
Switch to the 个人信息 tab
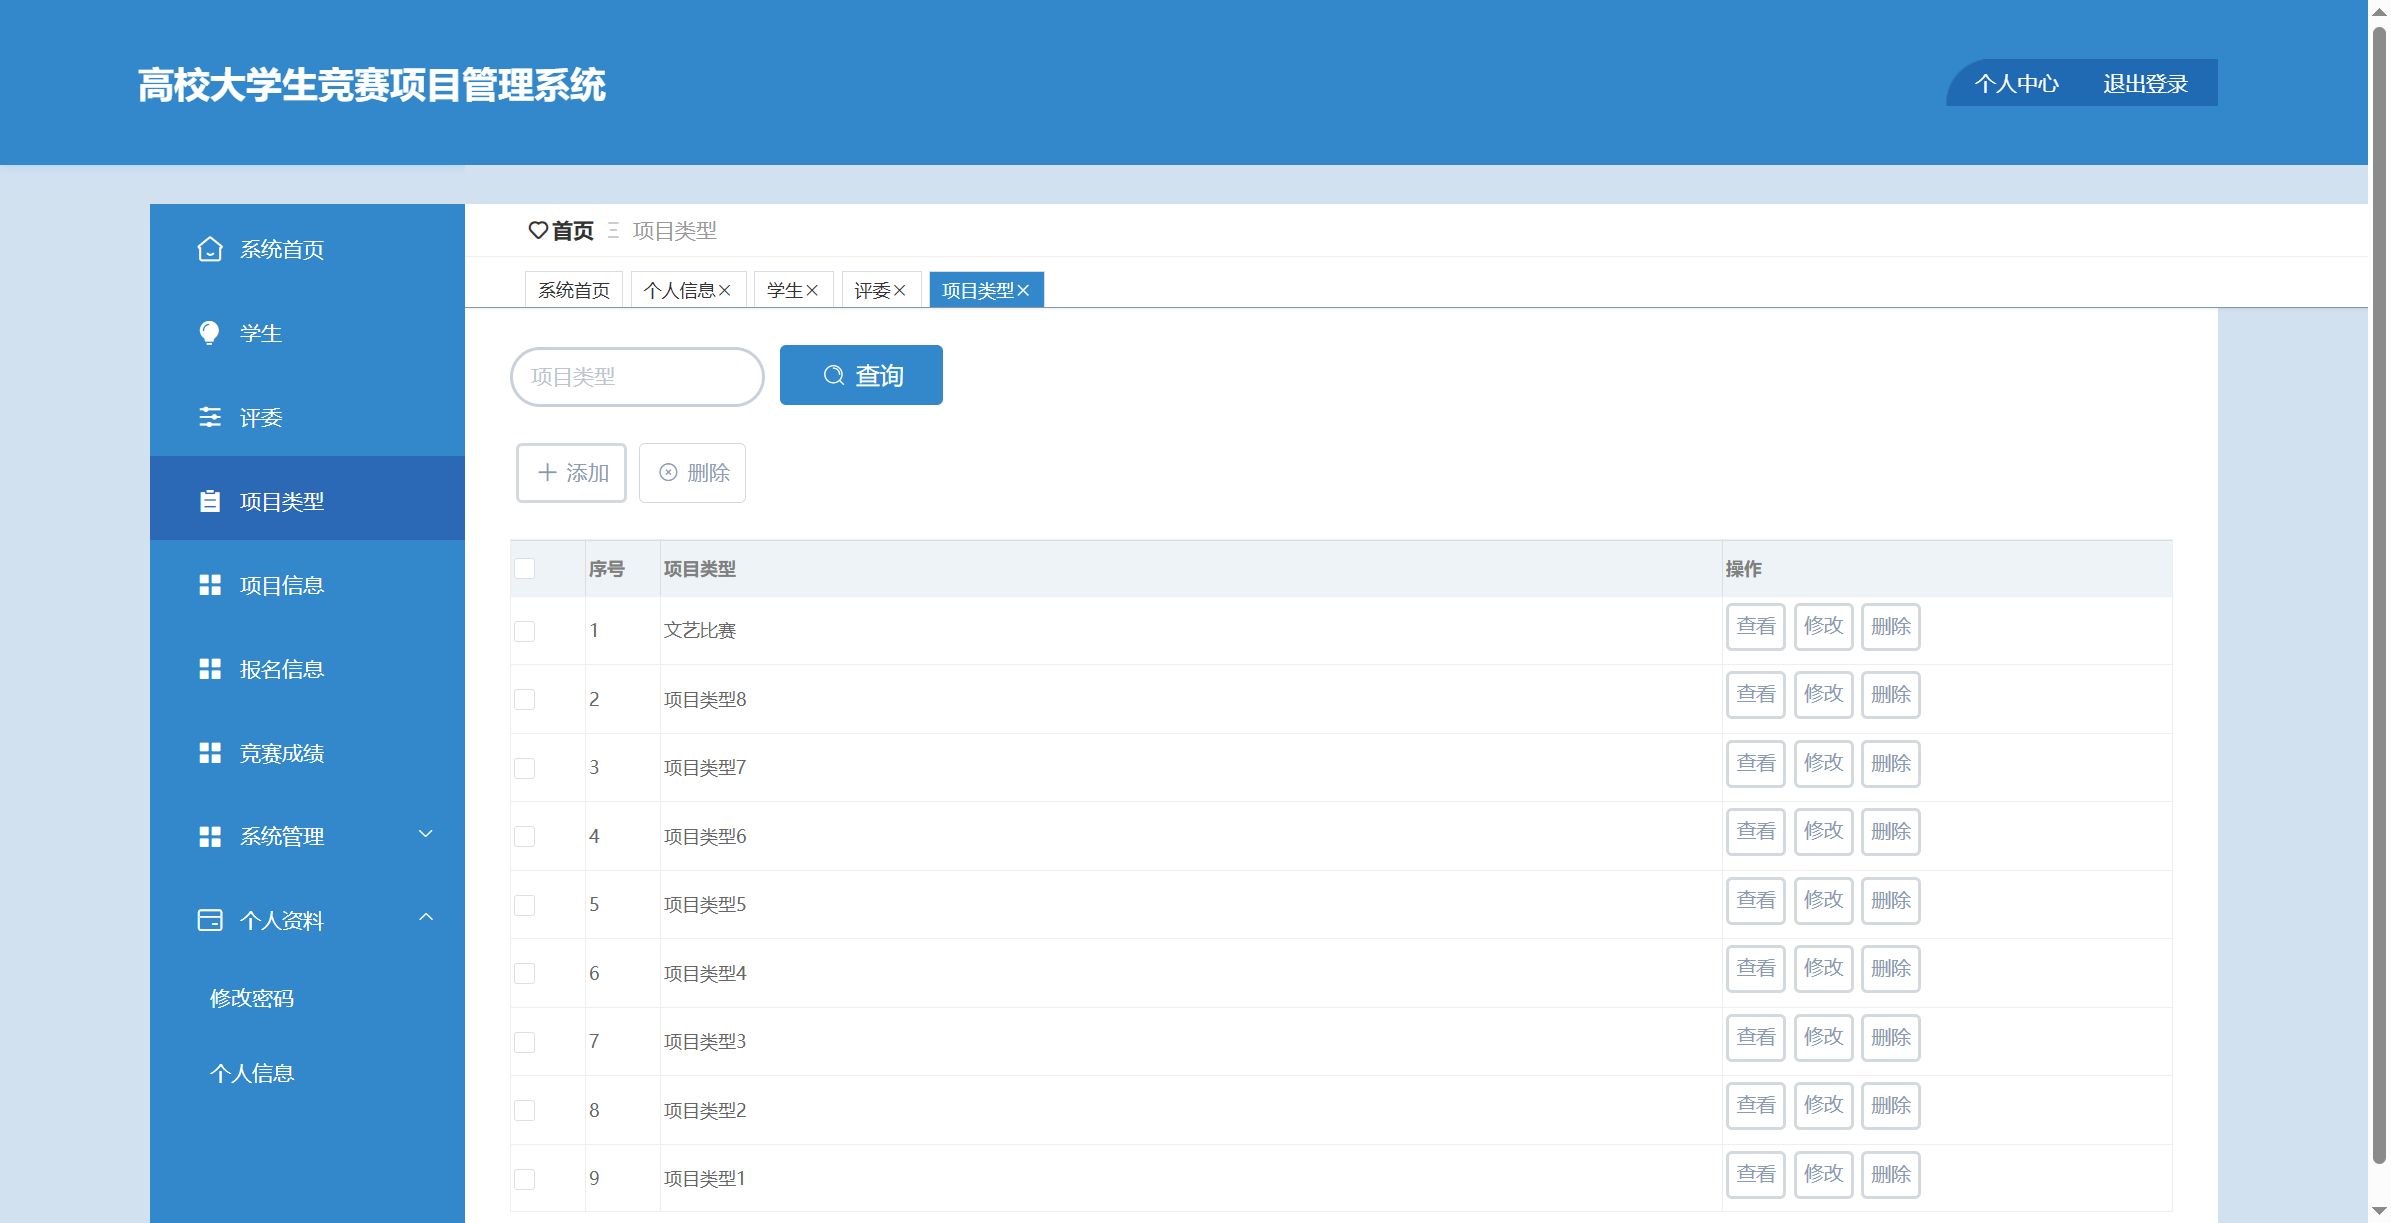[679, 290]
